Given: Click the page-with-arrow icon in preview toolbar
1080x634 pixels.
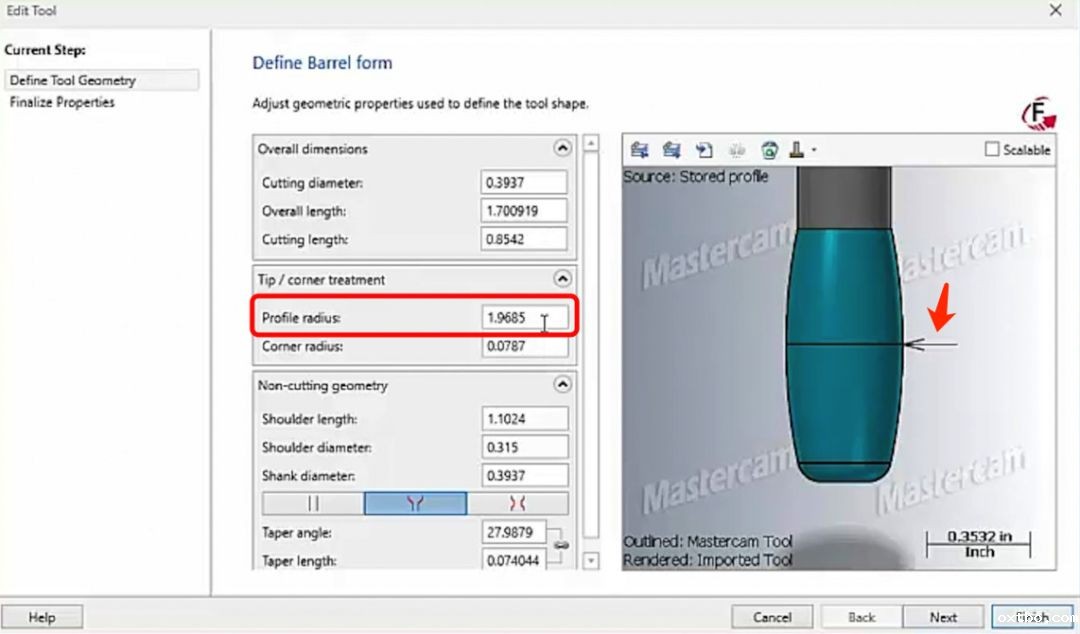Looking at the screenshot, I should 704,150.
